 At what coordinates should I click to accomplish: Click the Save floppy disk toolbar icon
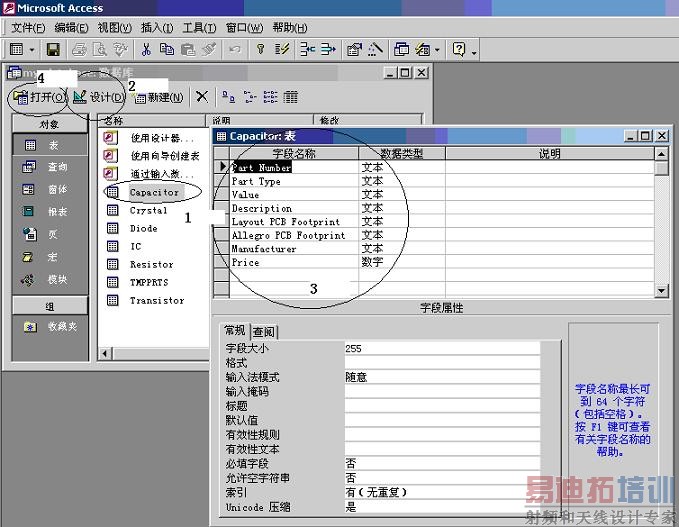tap(53, 49)
